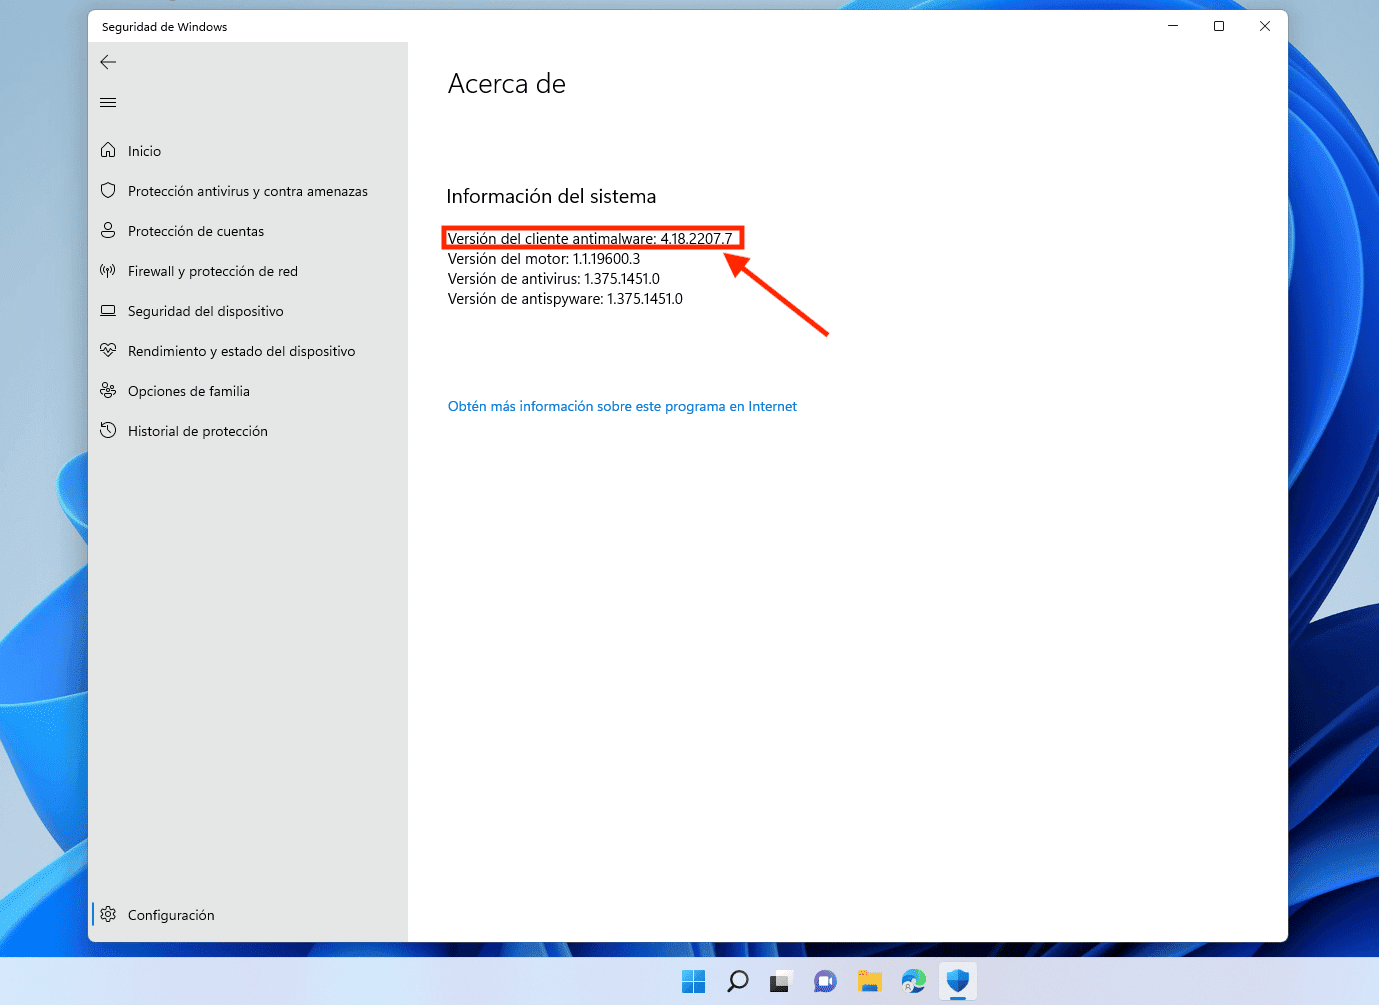Select Configuración at the sidebar bottom
Image resolution: width=1379 pixels, height=1005 pixels.
coord(171,914)
